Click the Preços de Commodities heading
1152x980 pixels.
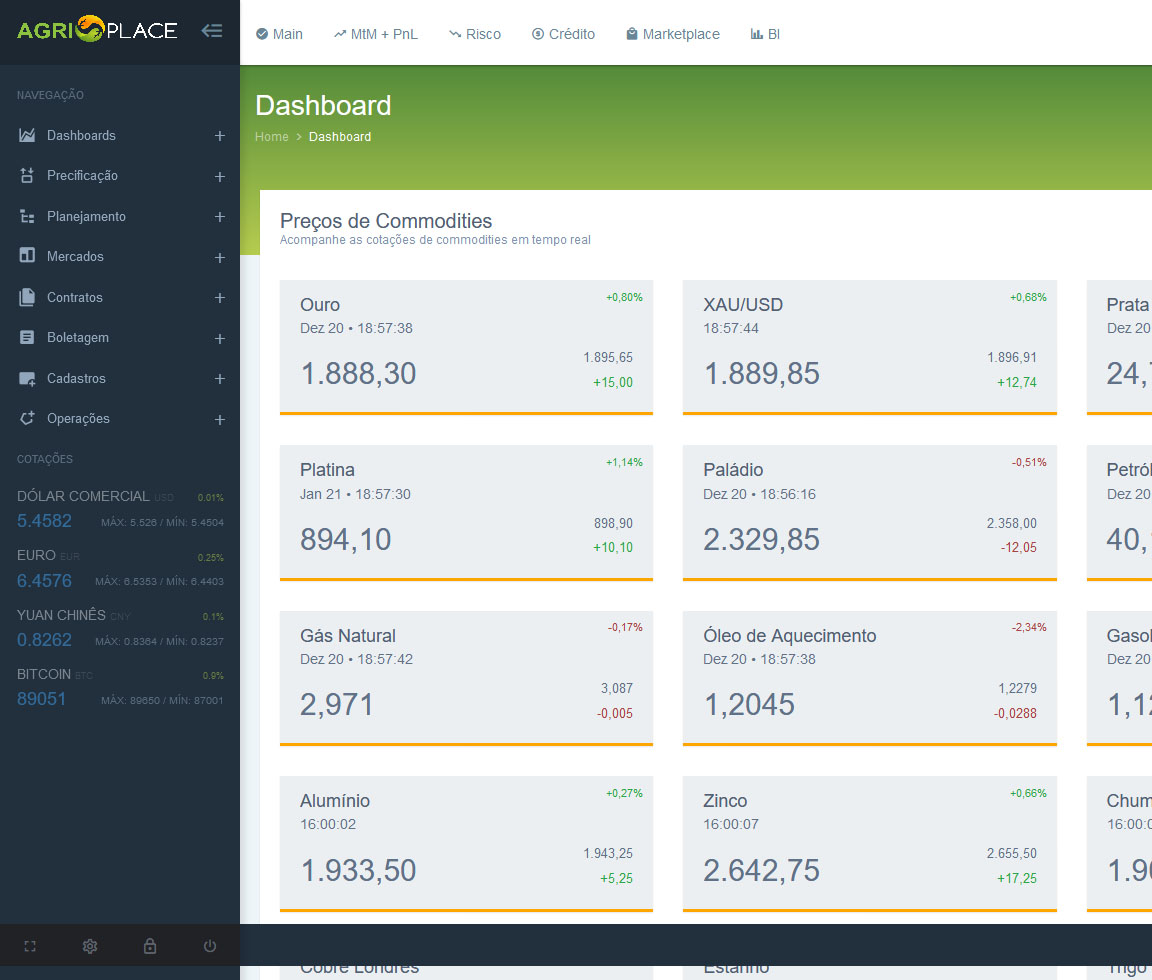click(x=386, y=221)
